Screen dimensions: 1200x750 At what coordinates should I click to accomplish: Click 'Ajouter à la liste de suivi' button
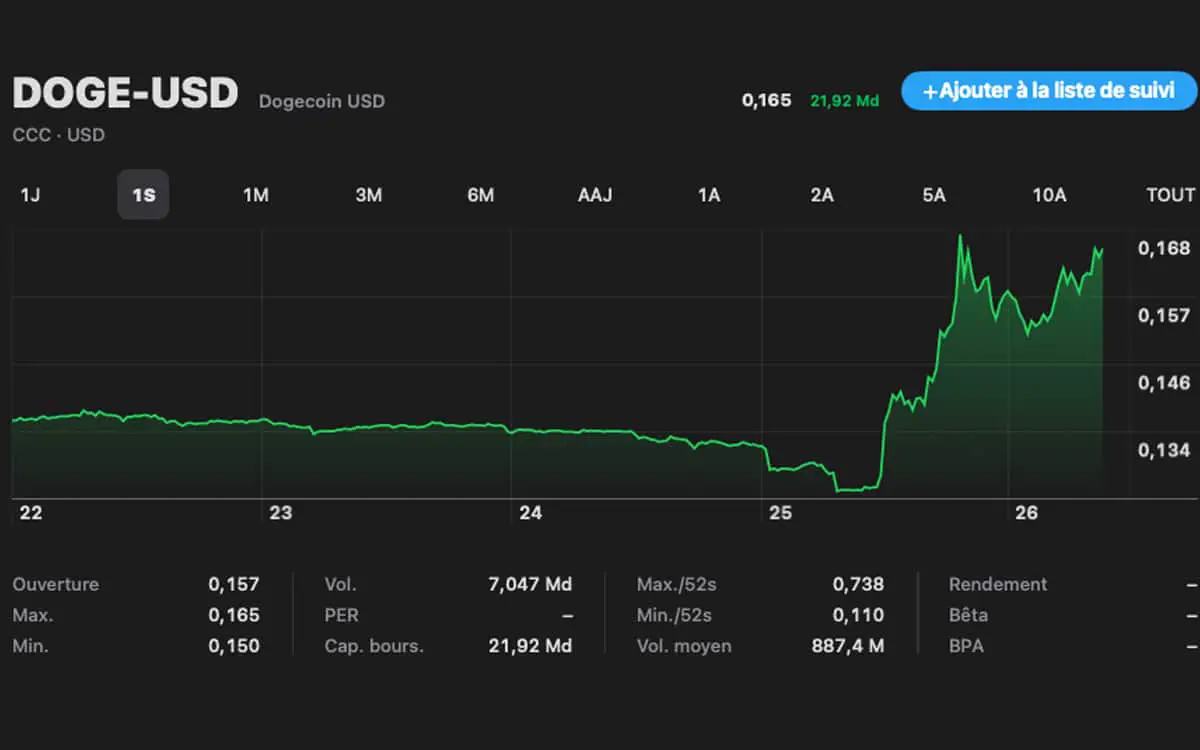coord(1049,91)
